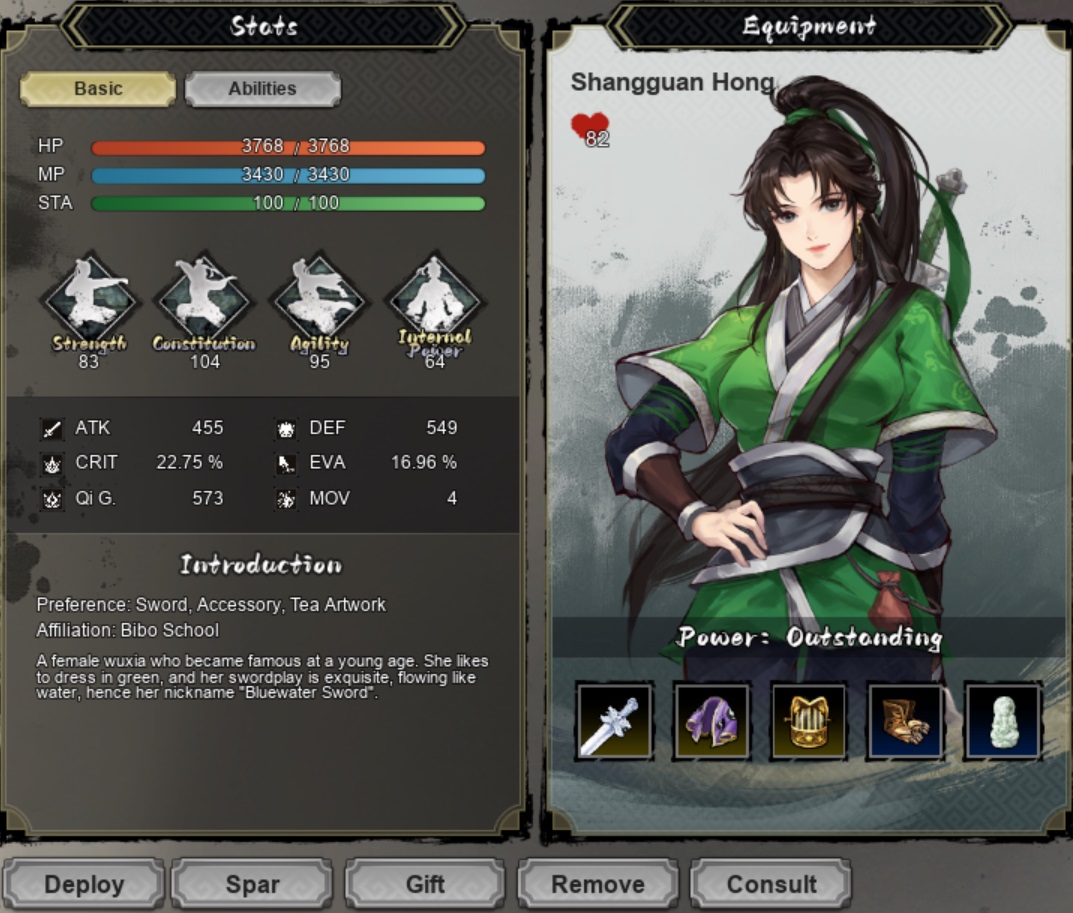Screen dimensions: 1073x913
Task: Click the red heart affection icon
Action: point(589,128)
